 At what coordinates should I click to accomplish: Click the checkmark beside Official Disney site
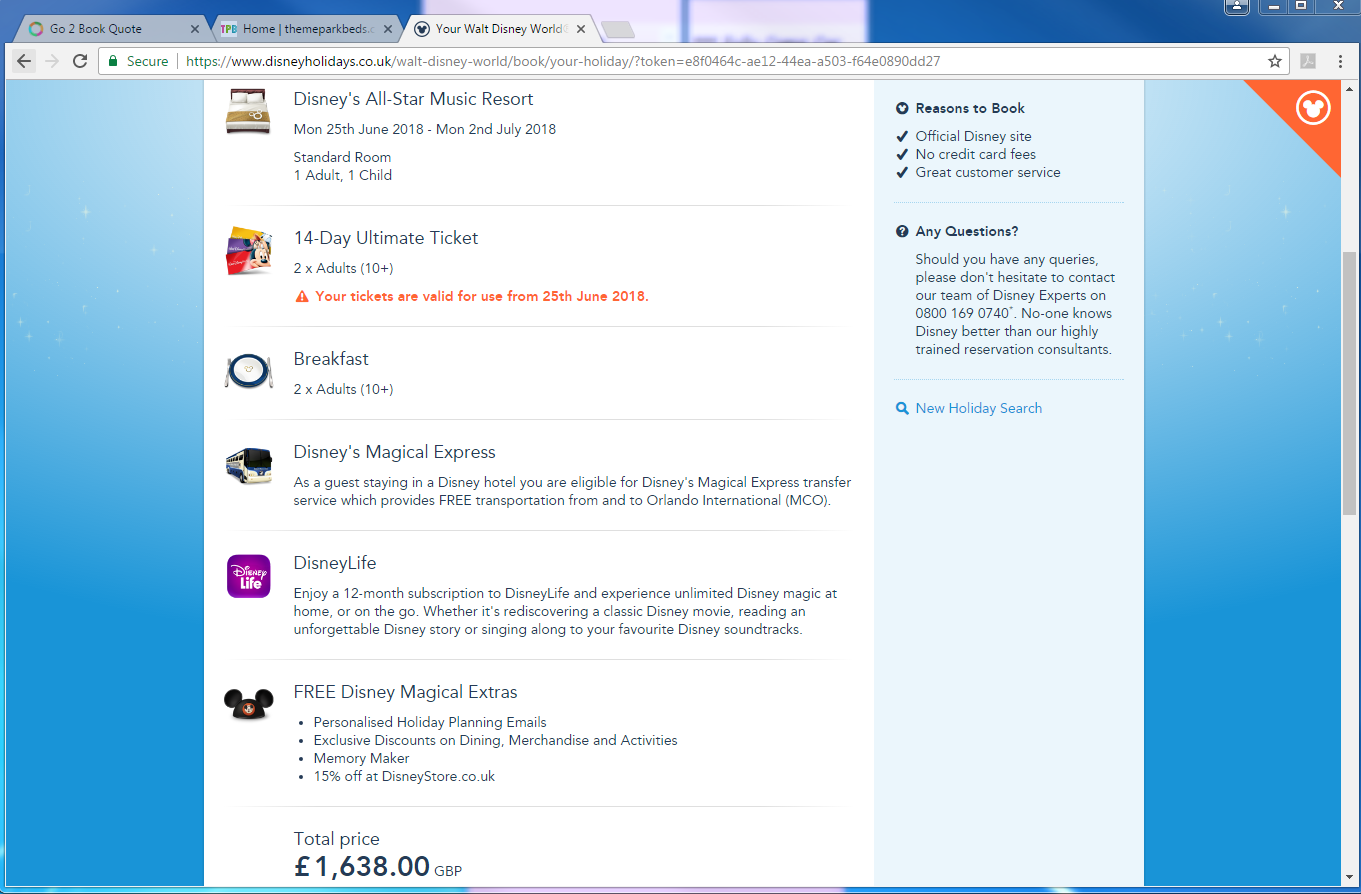pyautogui.click(x=902, y=136)
